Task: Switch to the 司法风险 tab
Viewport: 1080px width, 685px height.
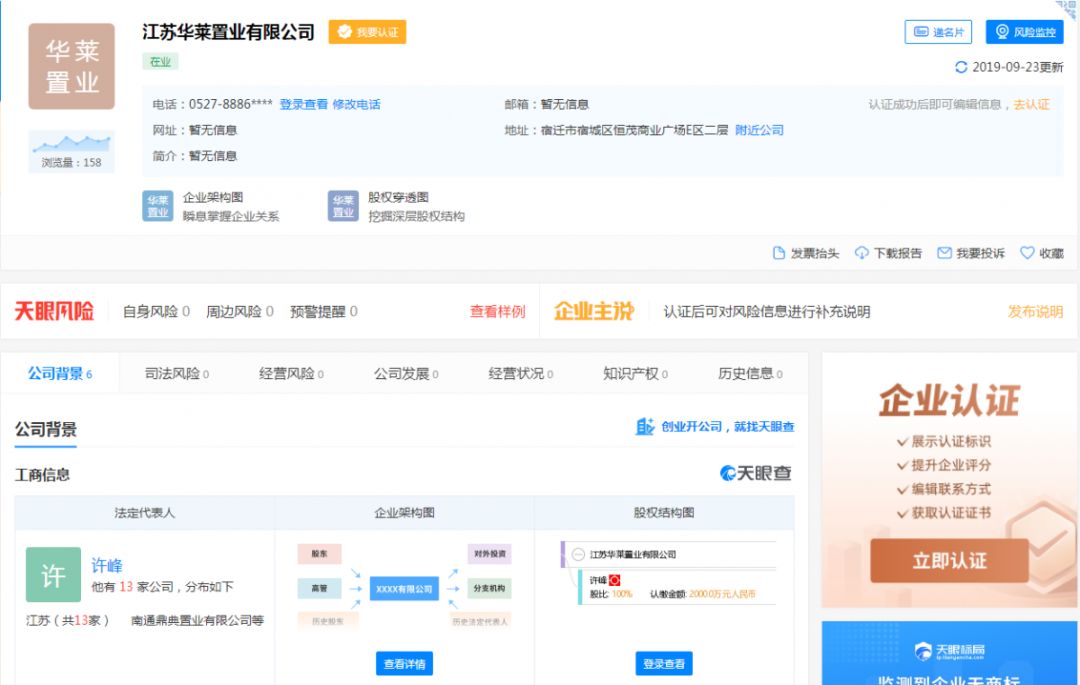Action: [x=176, y=373]
